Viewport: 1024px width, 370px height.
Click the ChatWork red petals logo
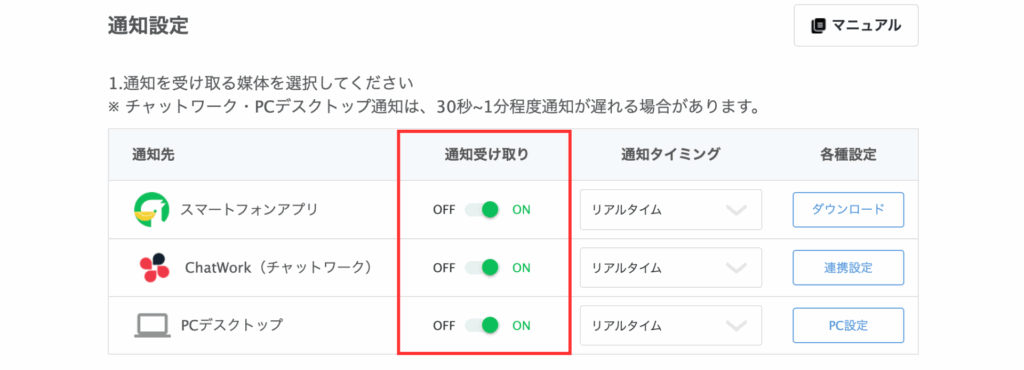155,268
